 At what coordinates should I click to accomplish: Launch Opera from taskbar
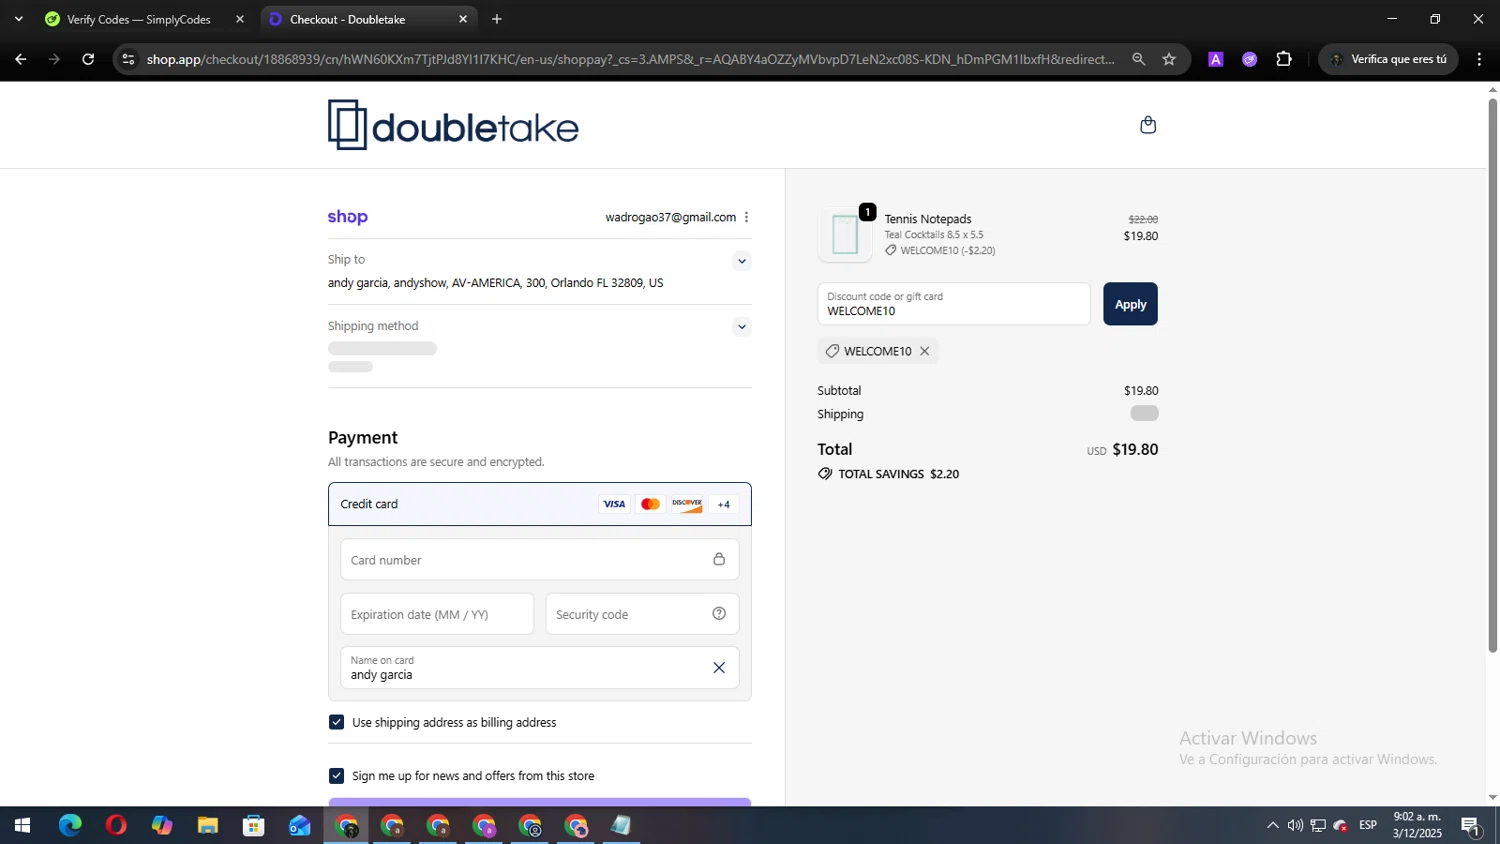116,826
